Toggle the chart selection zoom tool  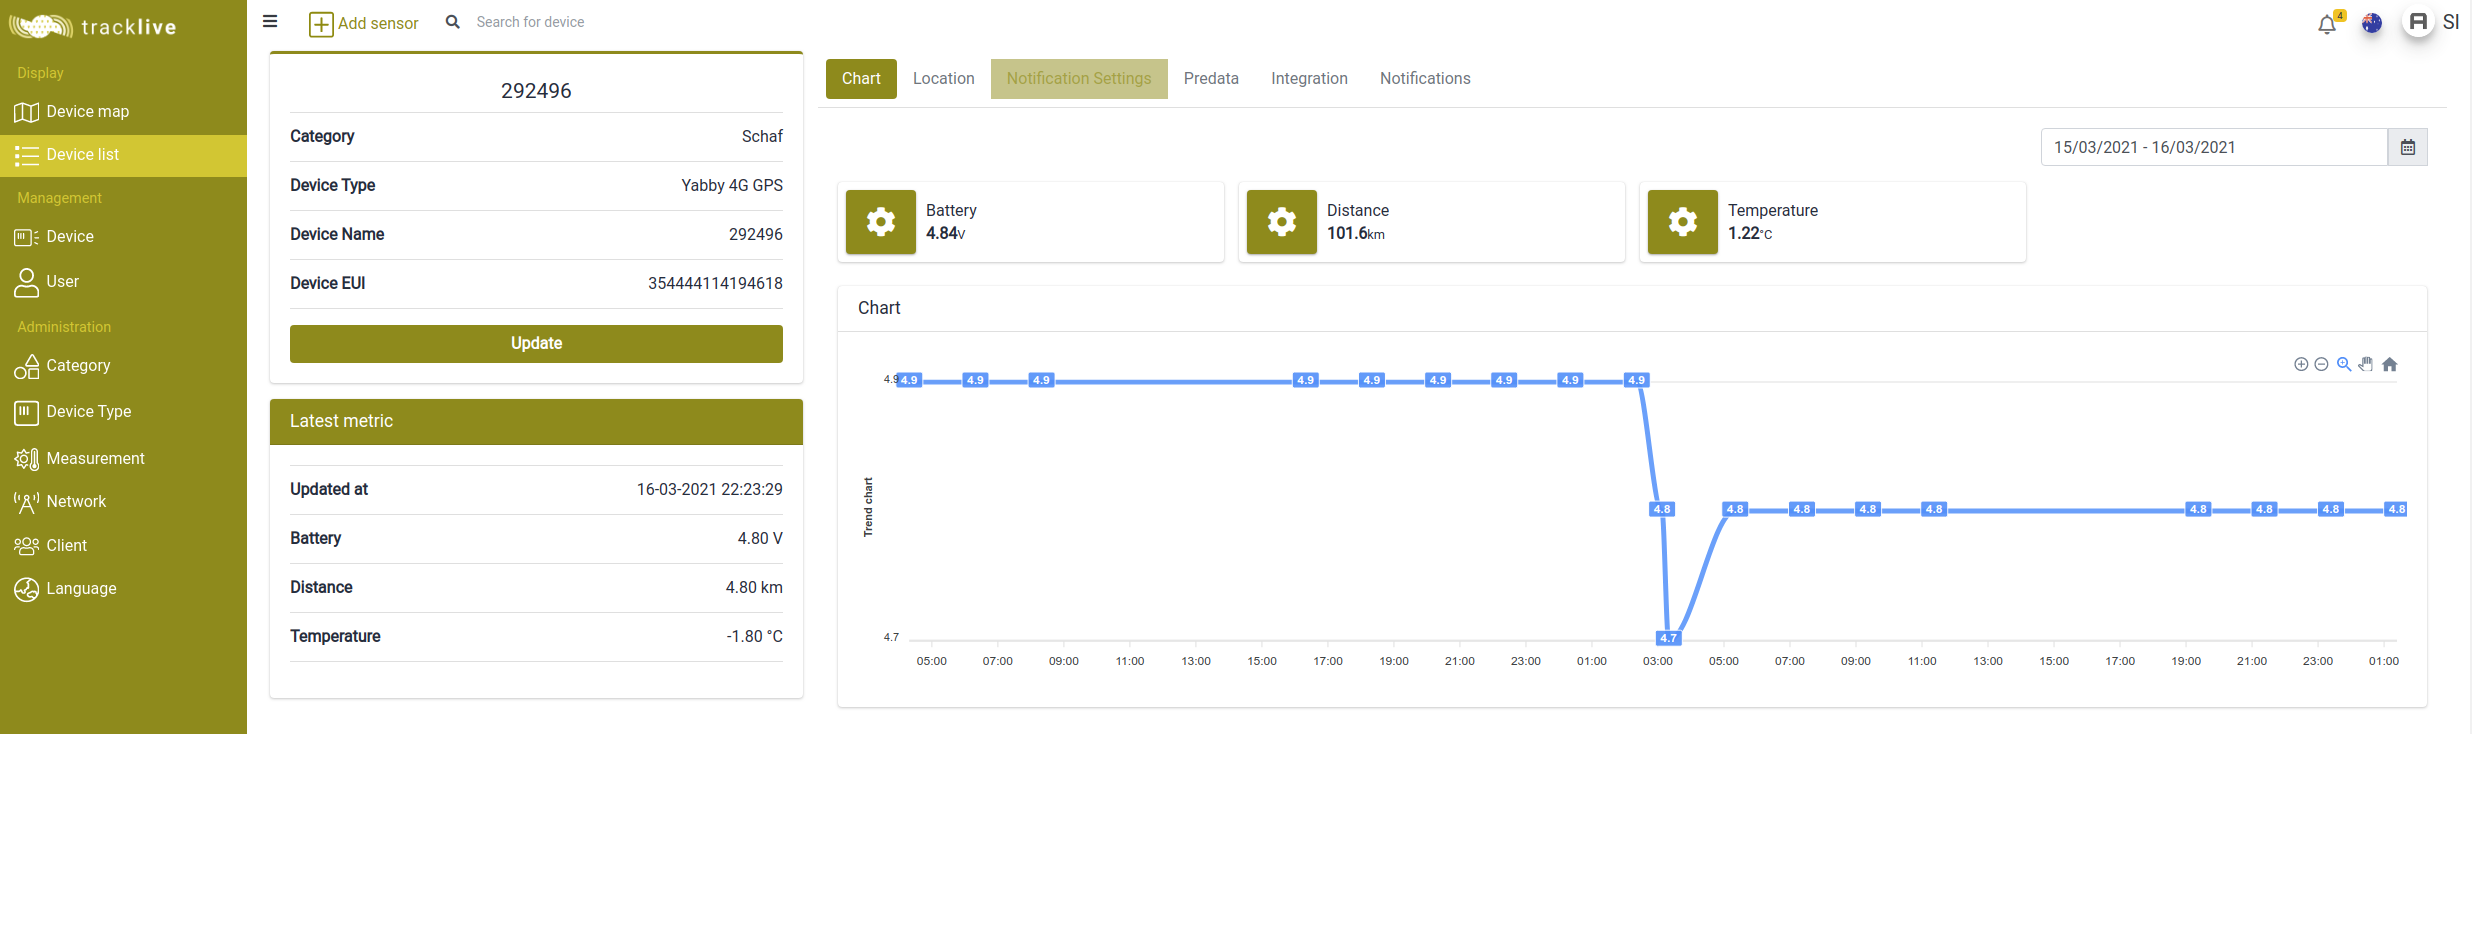click(2343, 365)
